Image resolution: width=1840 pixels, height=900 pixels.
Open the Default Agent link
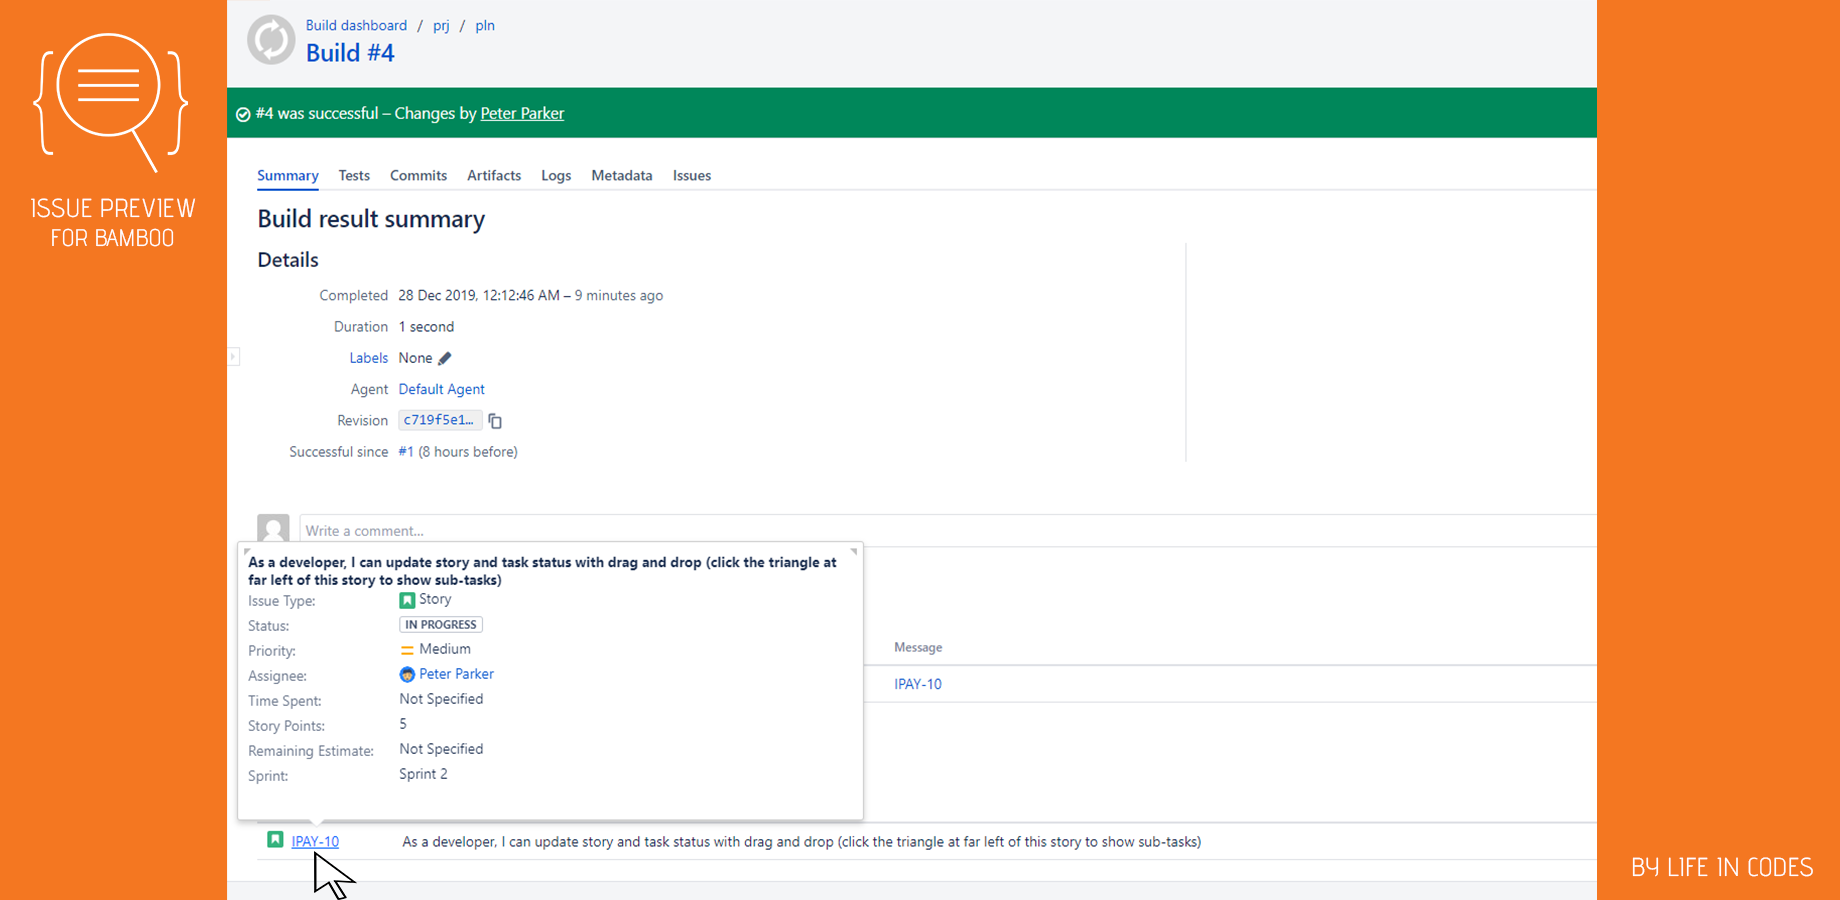[441, 390]
